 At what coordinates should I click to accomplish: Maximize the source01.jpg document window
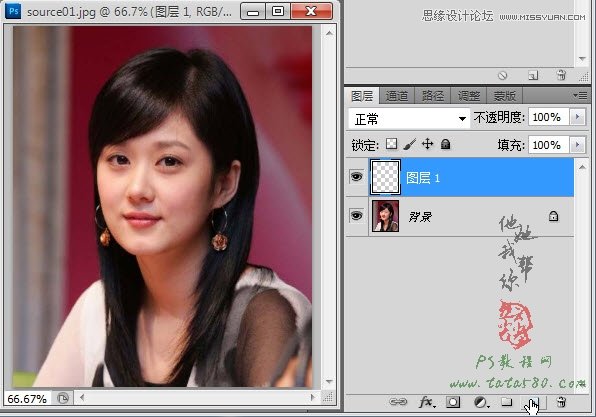click(278, 11)
